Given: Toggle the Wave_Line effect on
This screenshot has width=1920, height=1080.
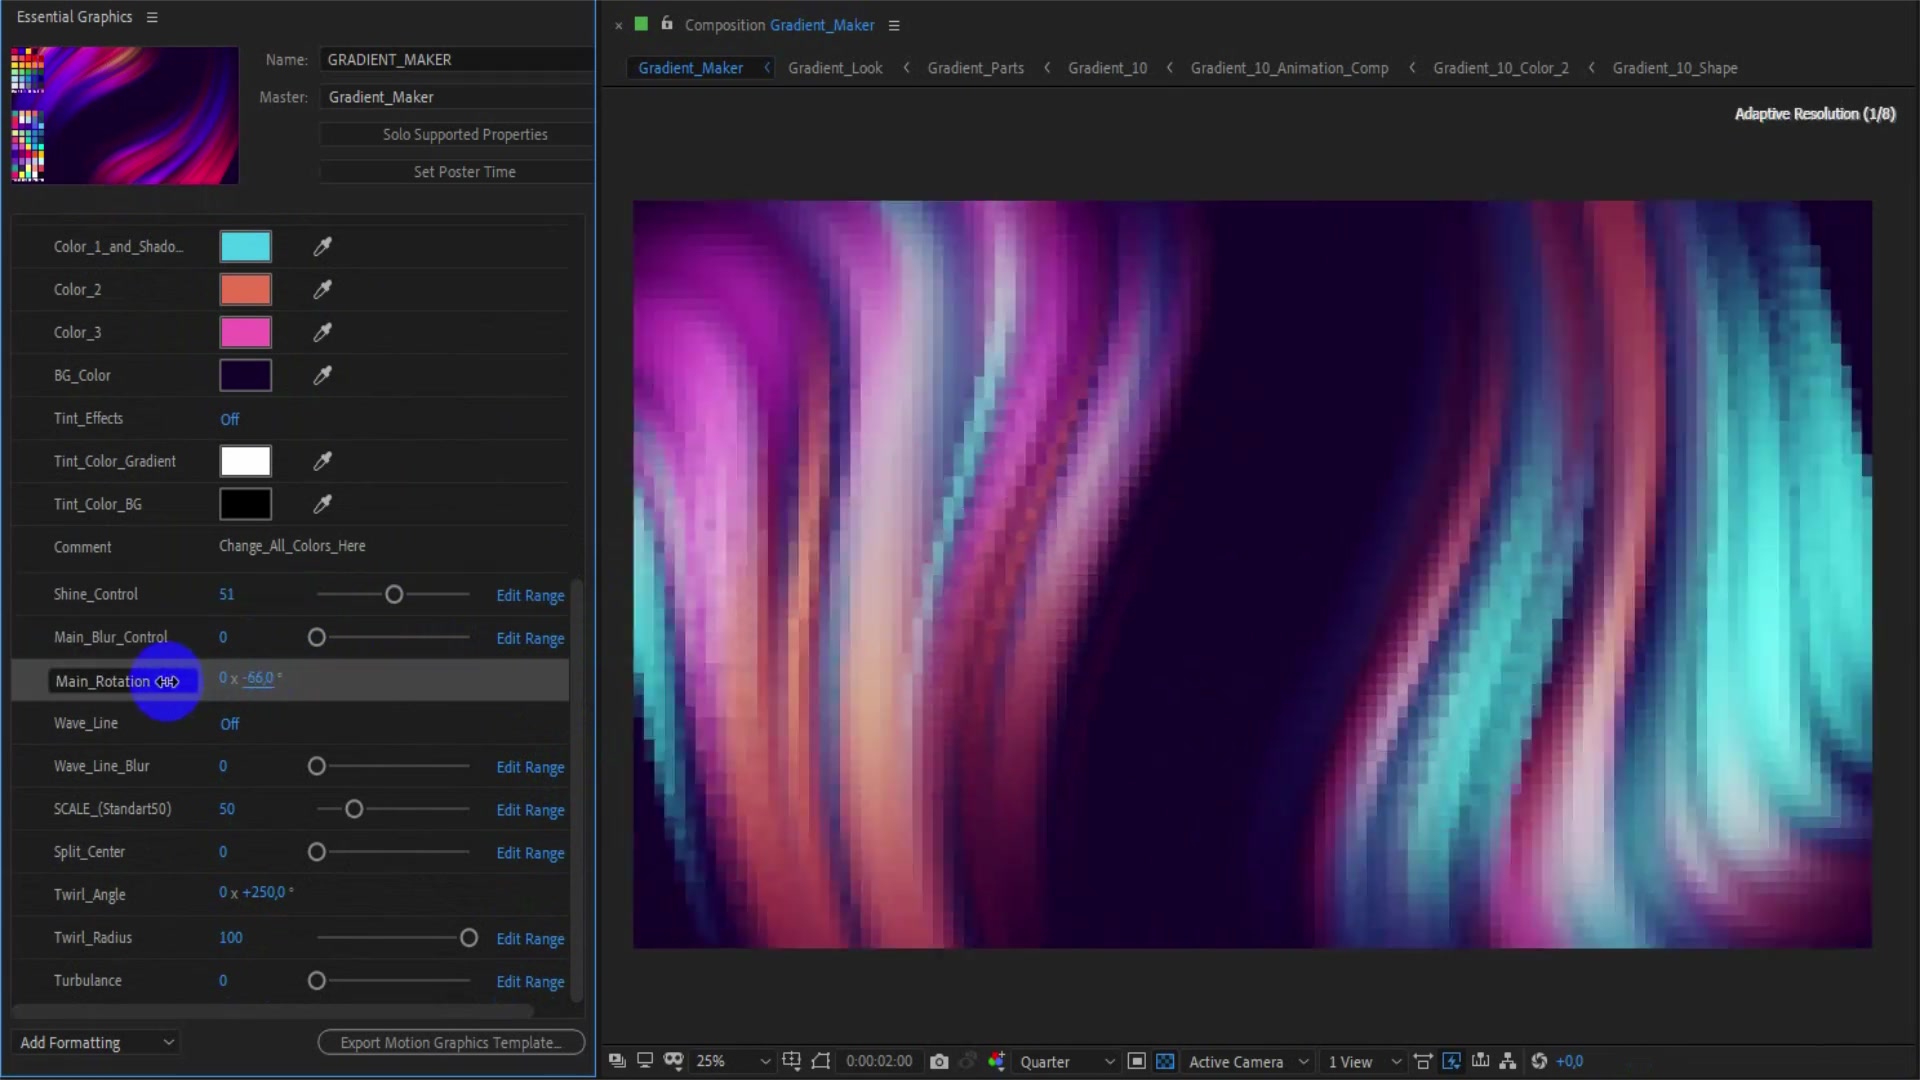Looking at the screenshot, I should (x=231, y=723).
